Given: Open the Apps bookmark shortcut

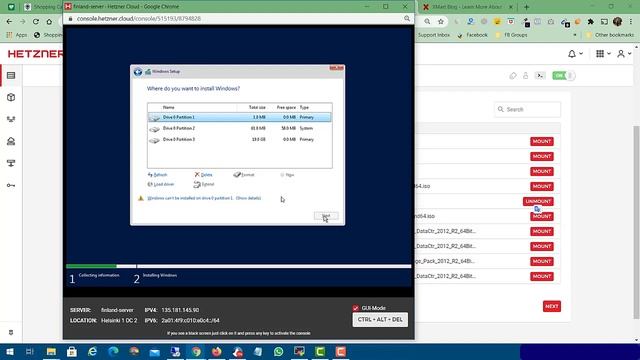Looking at the screenshot, I should [17, 35].
